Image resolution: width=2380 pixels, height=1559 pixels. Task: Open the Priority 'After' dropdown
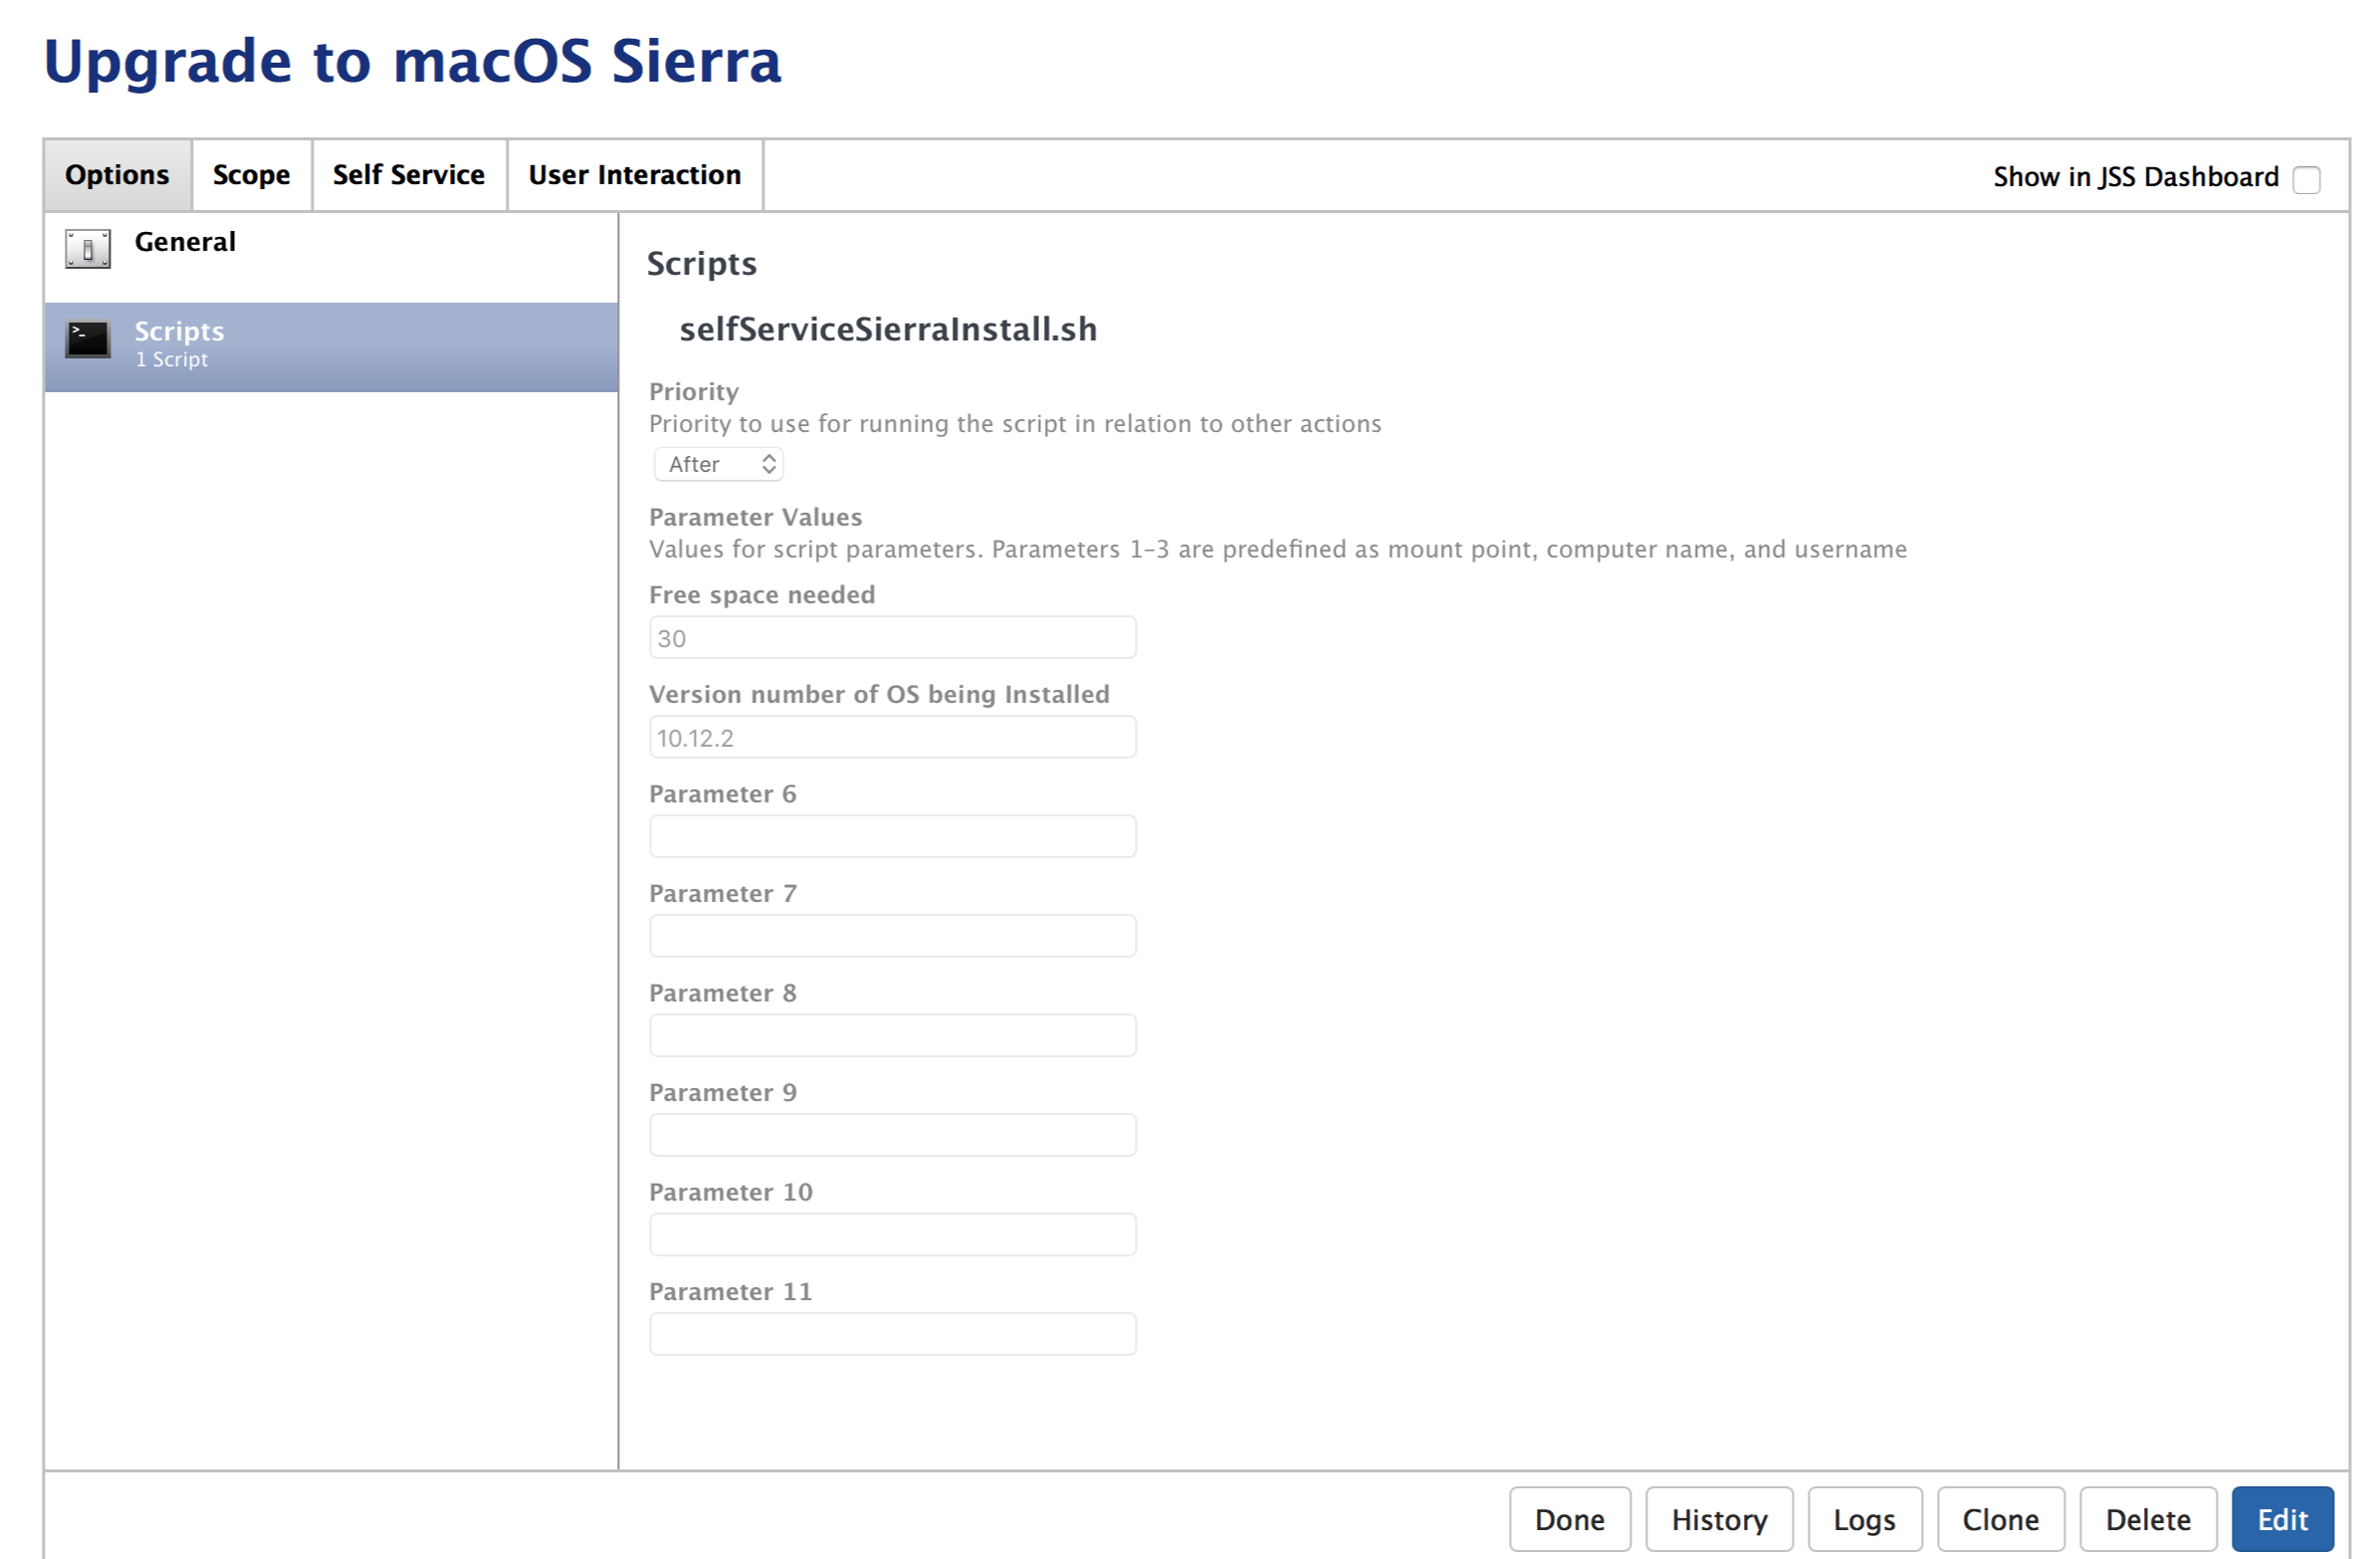(718, 464)
